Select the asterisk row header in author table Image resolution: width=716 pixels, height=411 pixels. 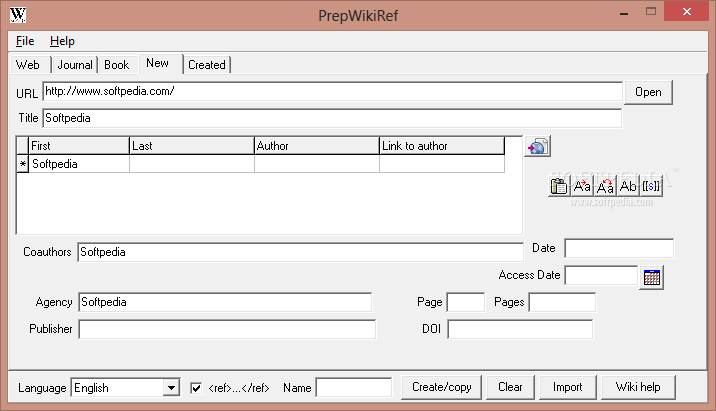click(x=23, y=164)
